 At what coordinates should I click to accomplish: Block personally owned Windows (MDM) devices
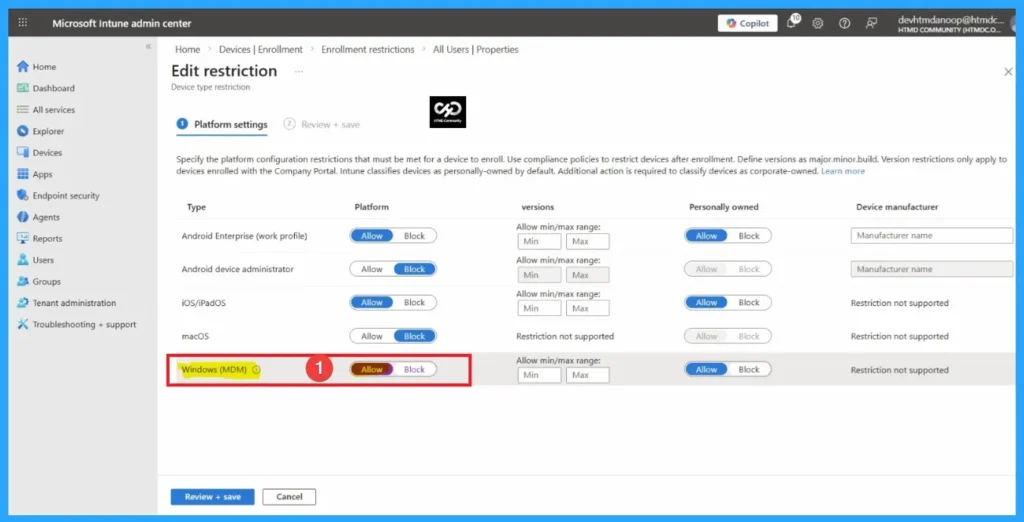(x=749, y=370)
